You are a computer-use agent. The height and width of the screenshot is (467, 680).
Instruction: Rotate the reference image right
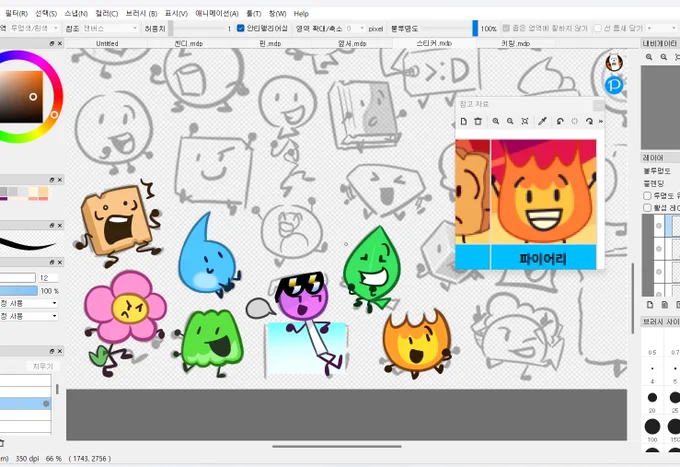tap(589, 121)
